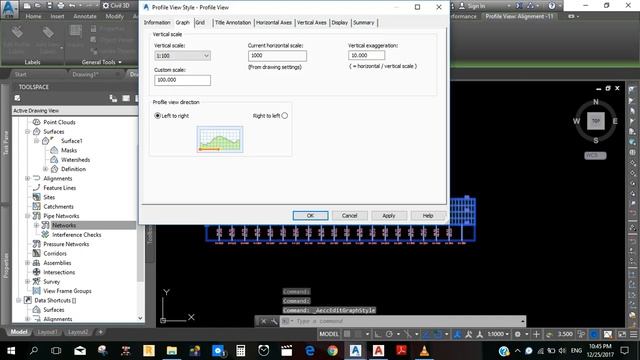This screenshot has height=360, width=640.
Task: Open VLC media player from the taskbar
Action: pos(424,351)
